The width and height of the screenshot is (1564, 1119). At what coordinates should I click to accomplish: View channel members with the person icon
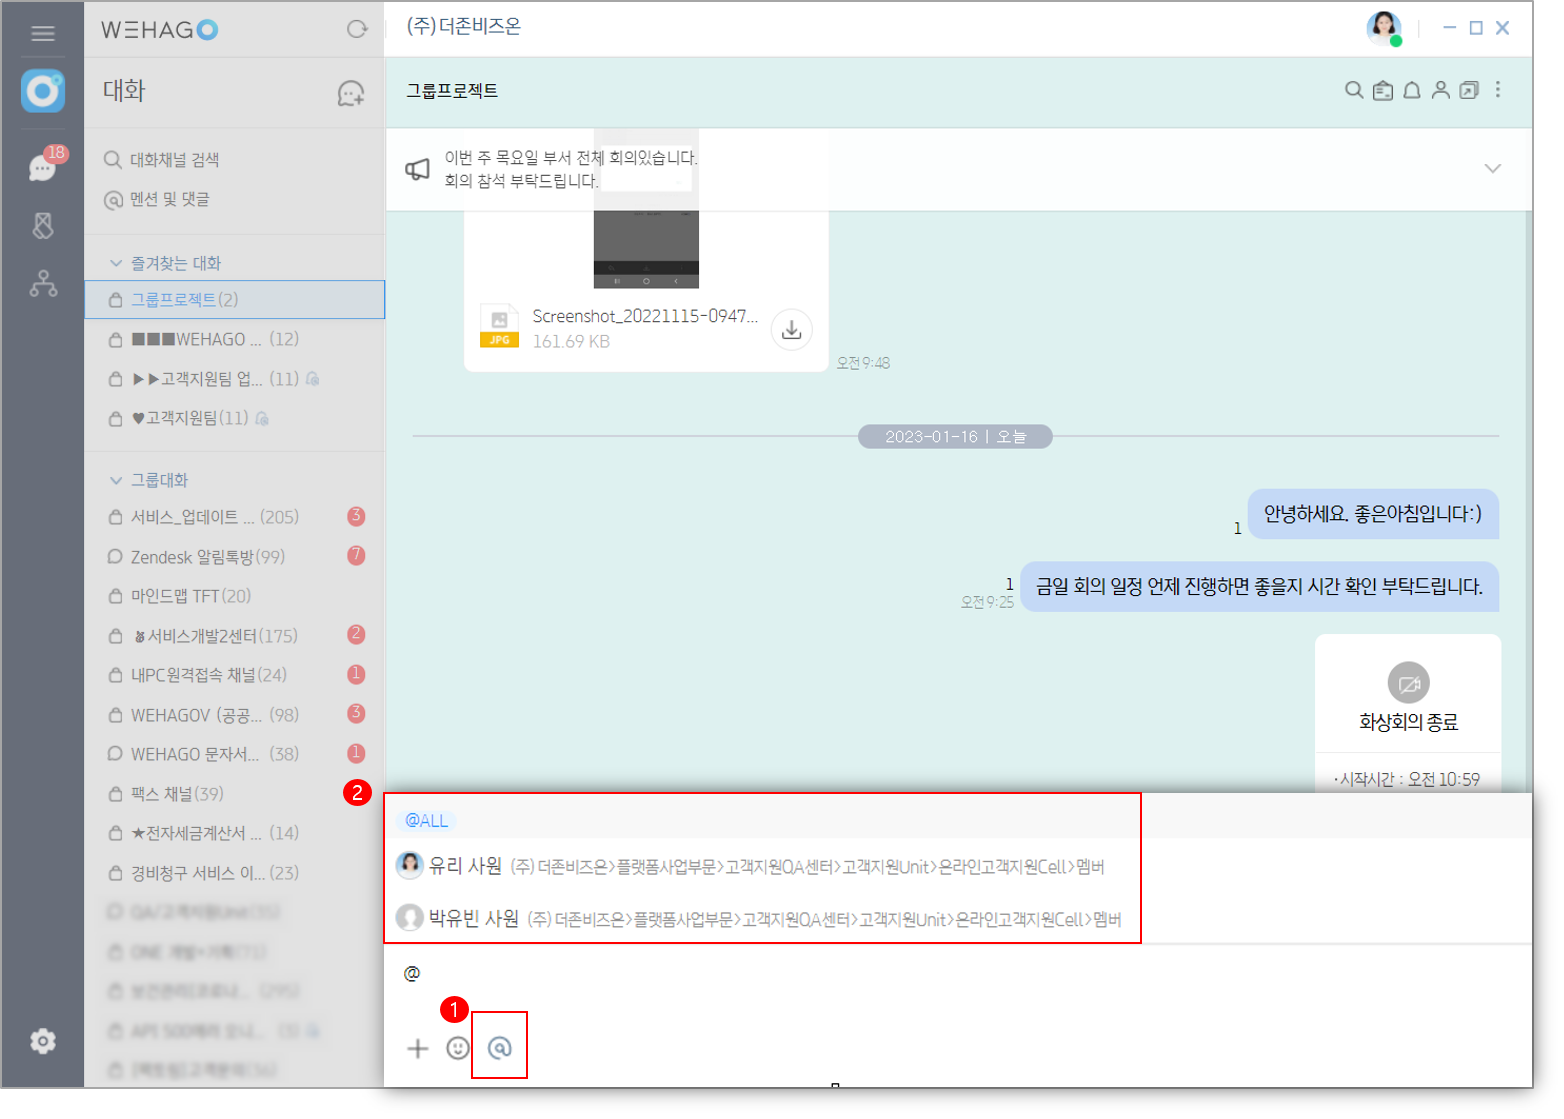point(1440,90)
